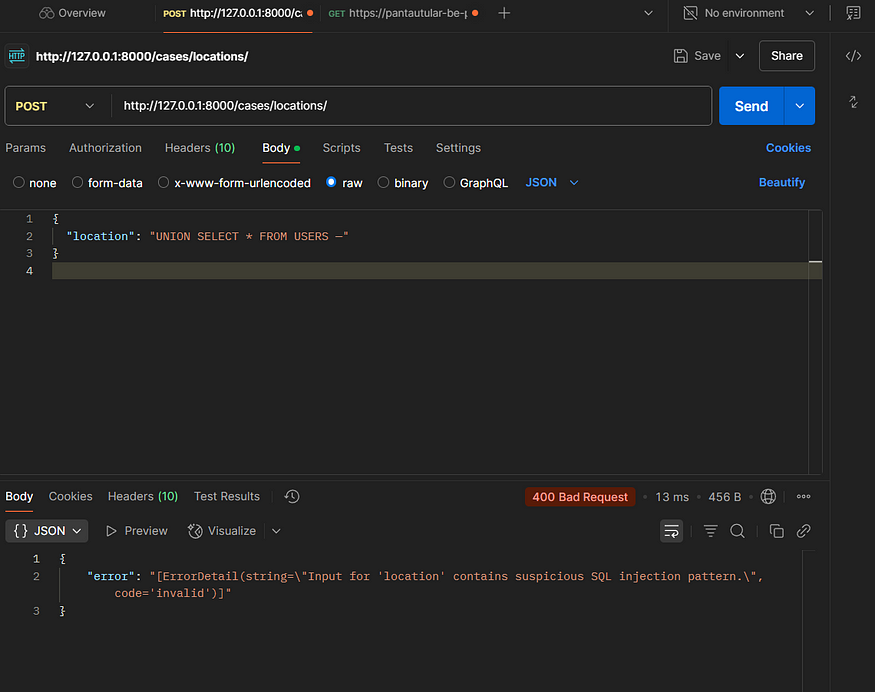
Task: Click the variables icon in the top bar
Action: (x=853, y=13)
